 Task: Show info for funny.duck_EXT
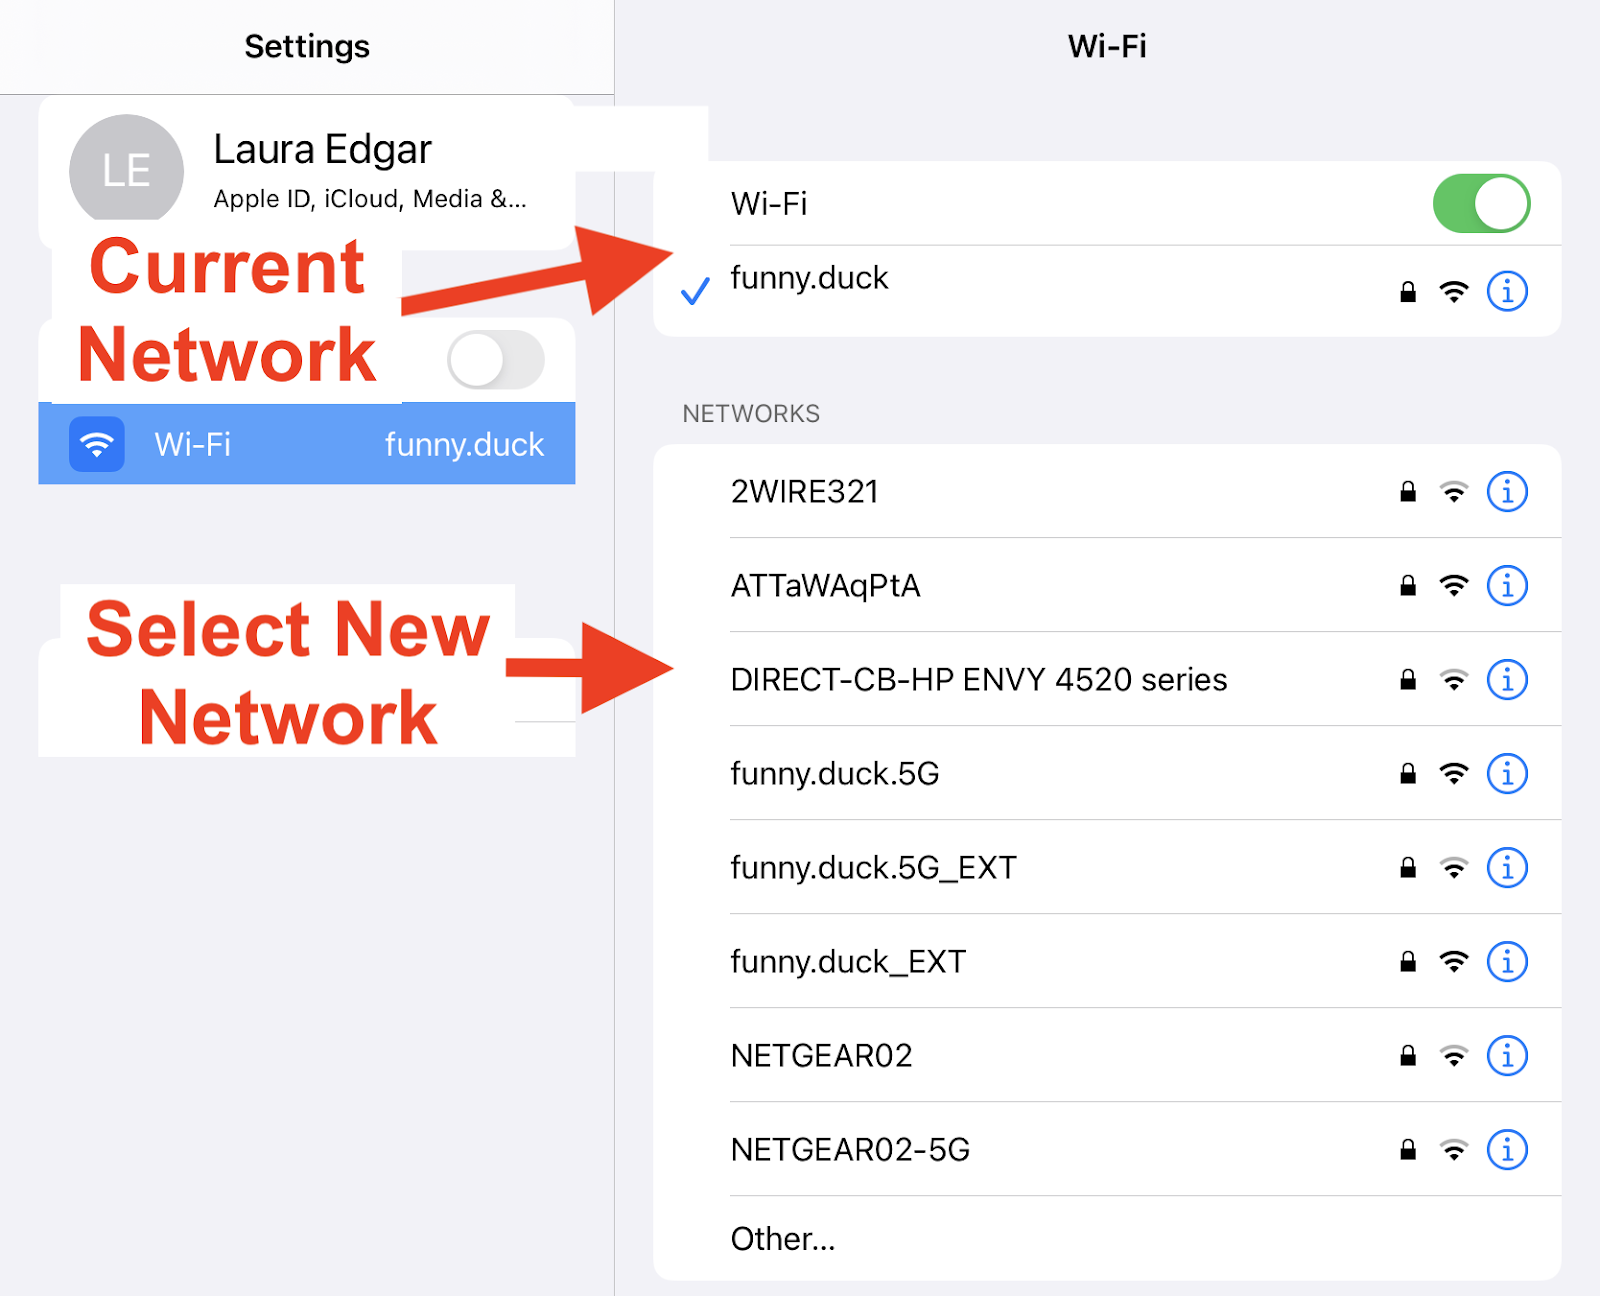click(1507, 962)
